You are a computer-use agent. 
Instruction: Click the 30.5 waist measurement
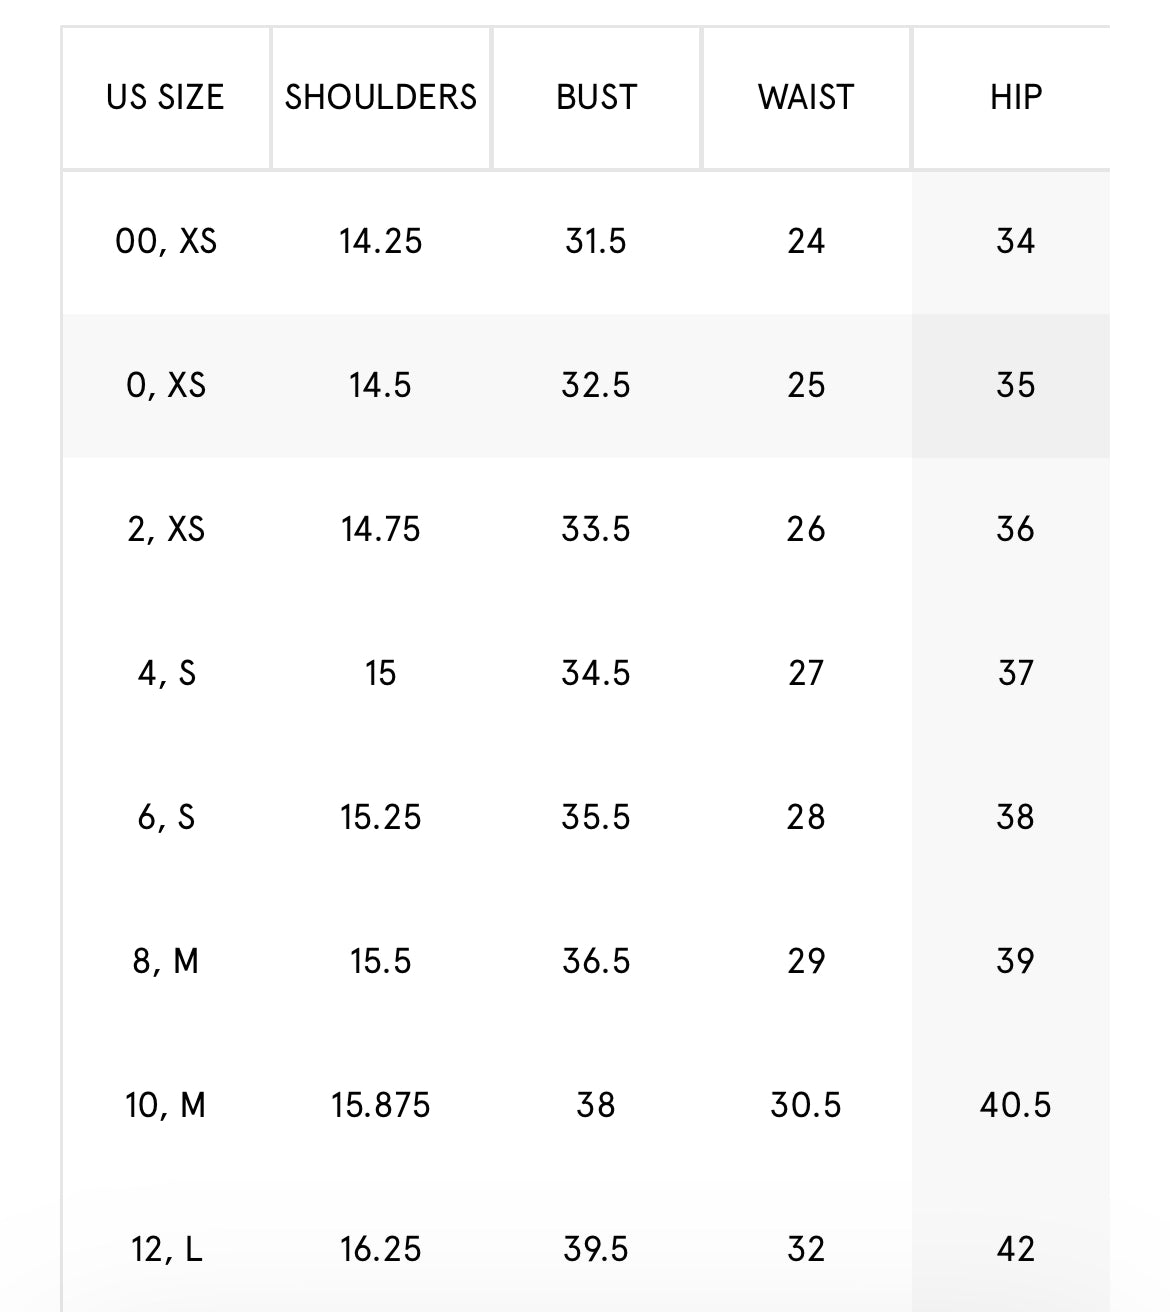click(x=806, y=1105)
